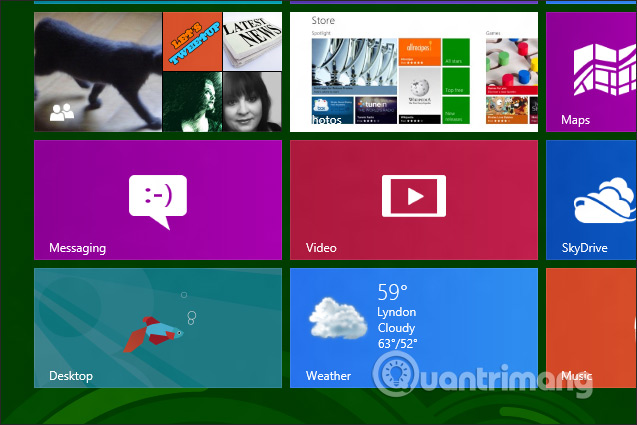The image size is (637, 425).
Task: Click the video play button icon
Action: coord(414,194)
